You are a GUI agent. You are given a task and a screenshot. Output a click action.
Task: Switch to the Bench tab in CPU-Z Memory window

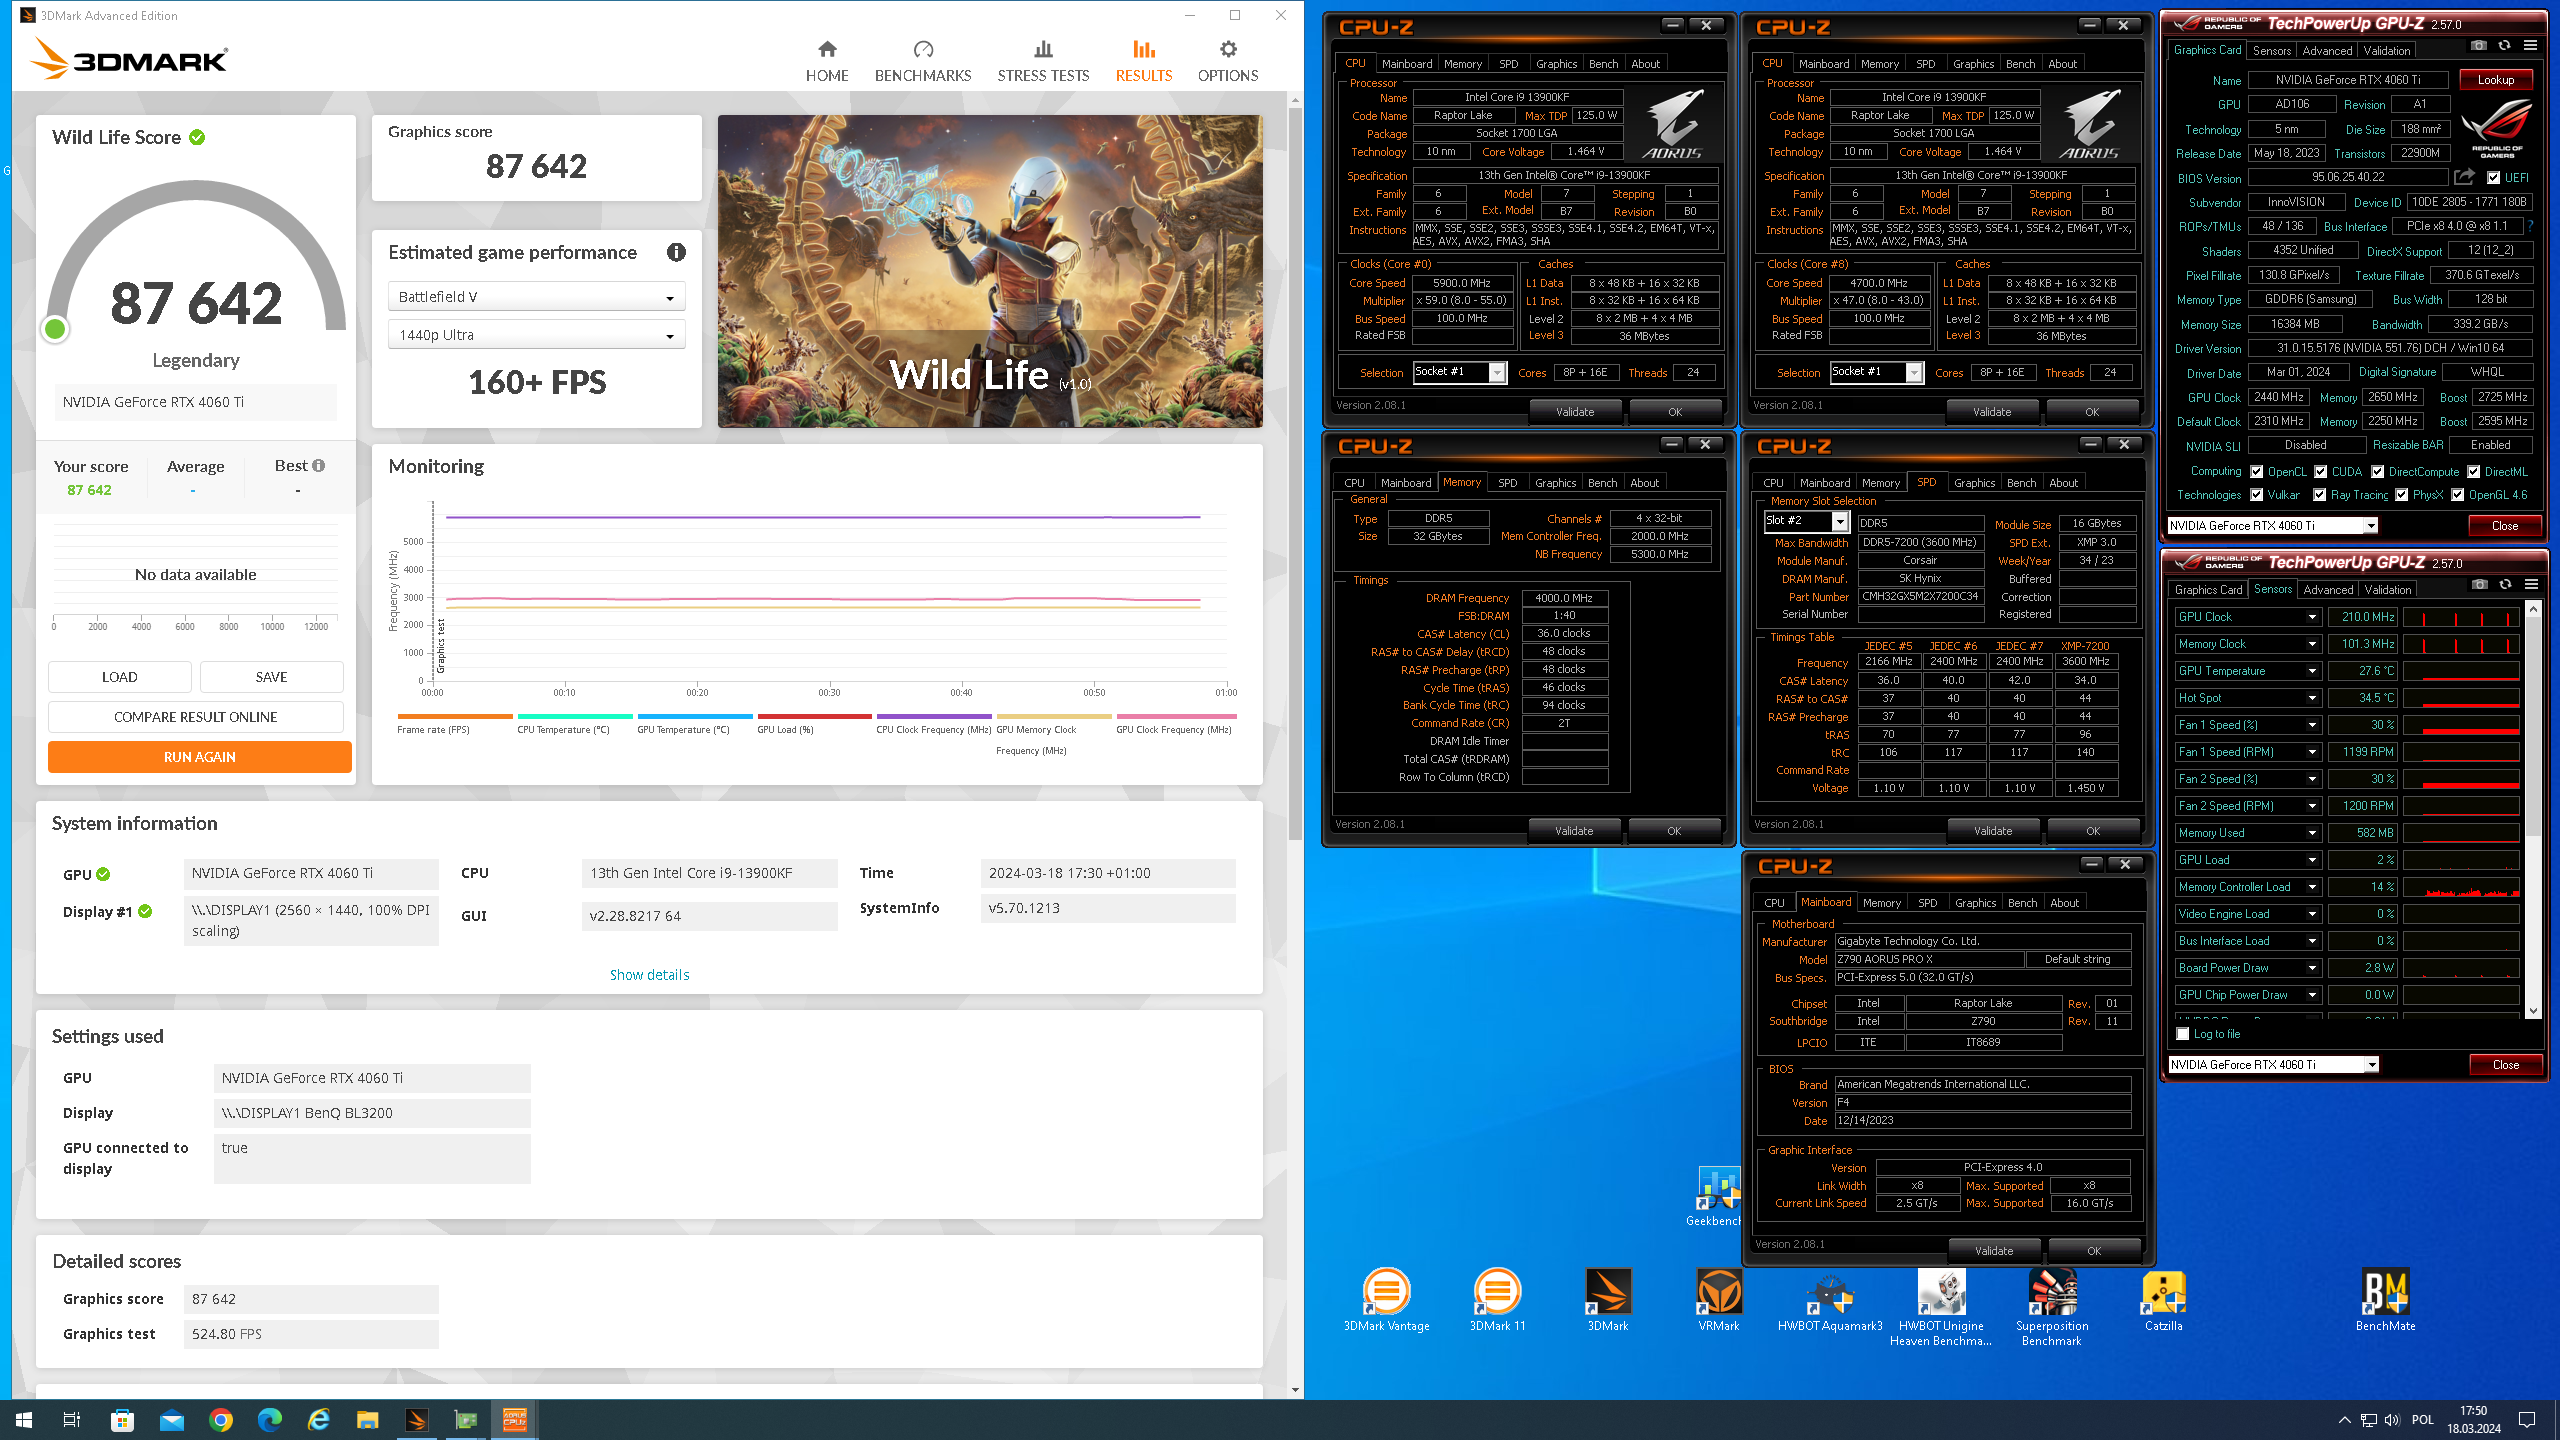click(x=1602, y=483)
